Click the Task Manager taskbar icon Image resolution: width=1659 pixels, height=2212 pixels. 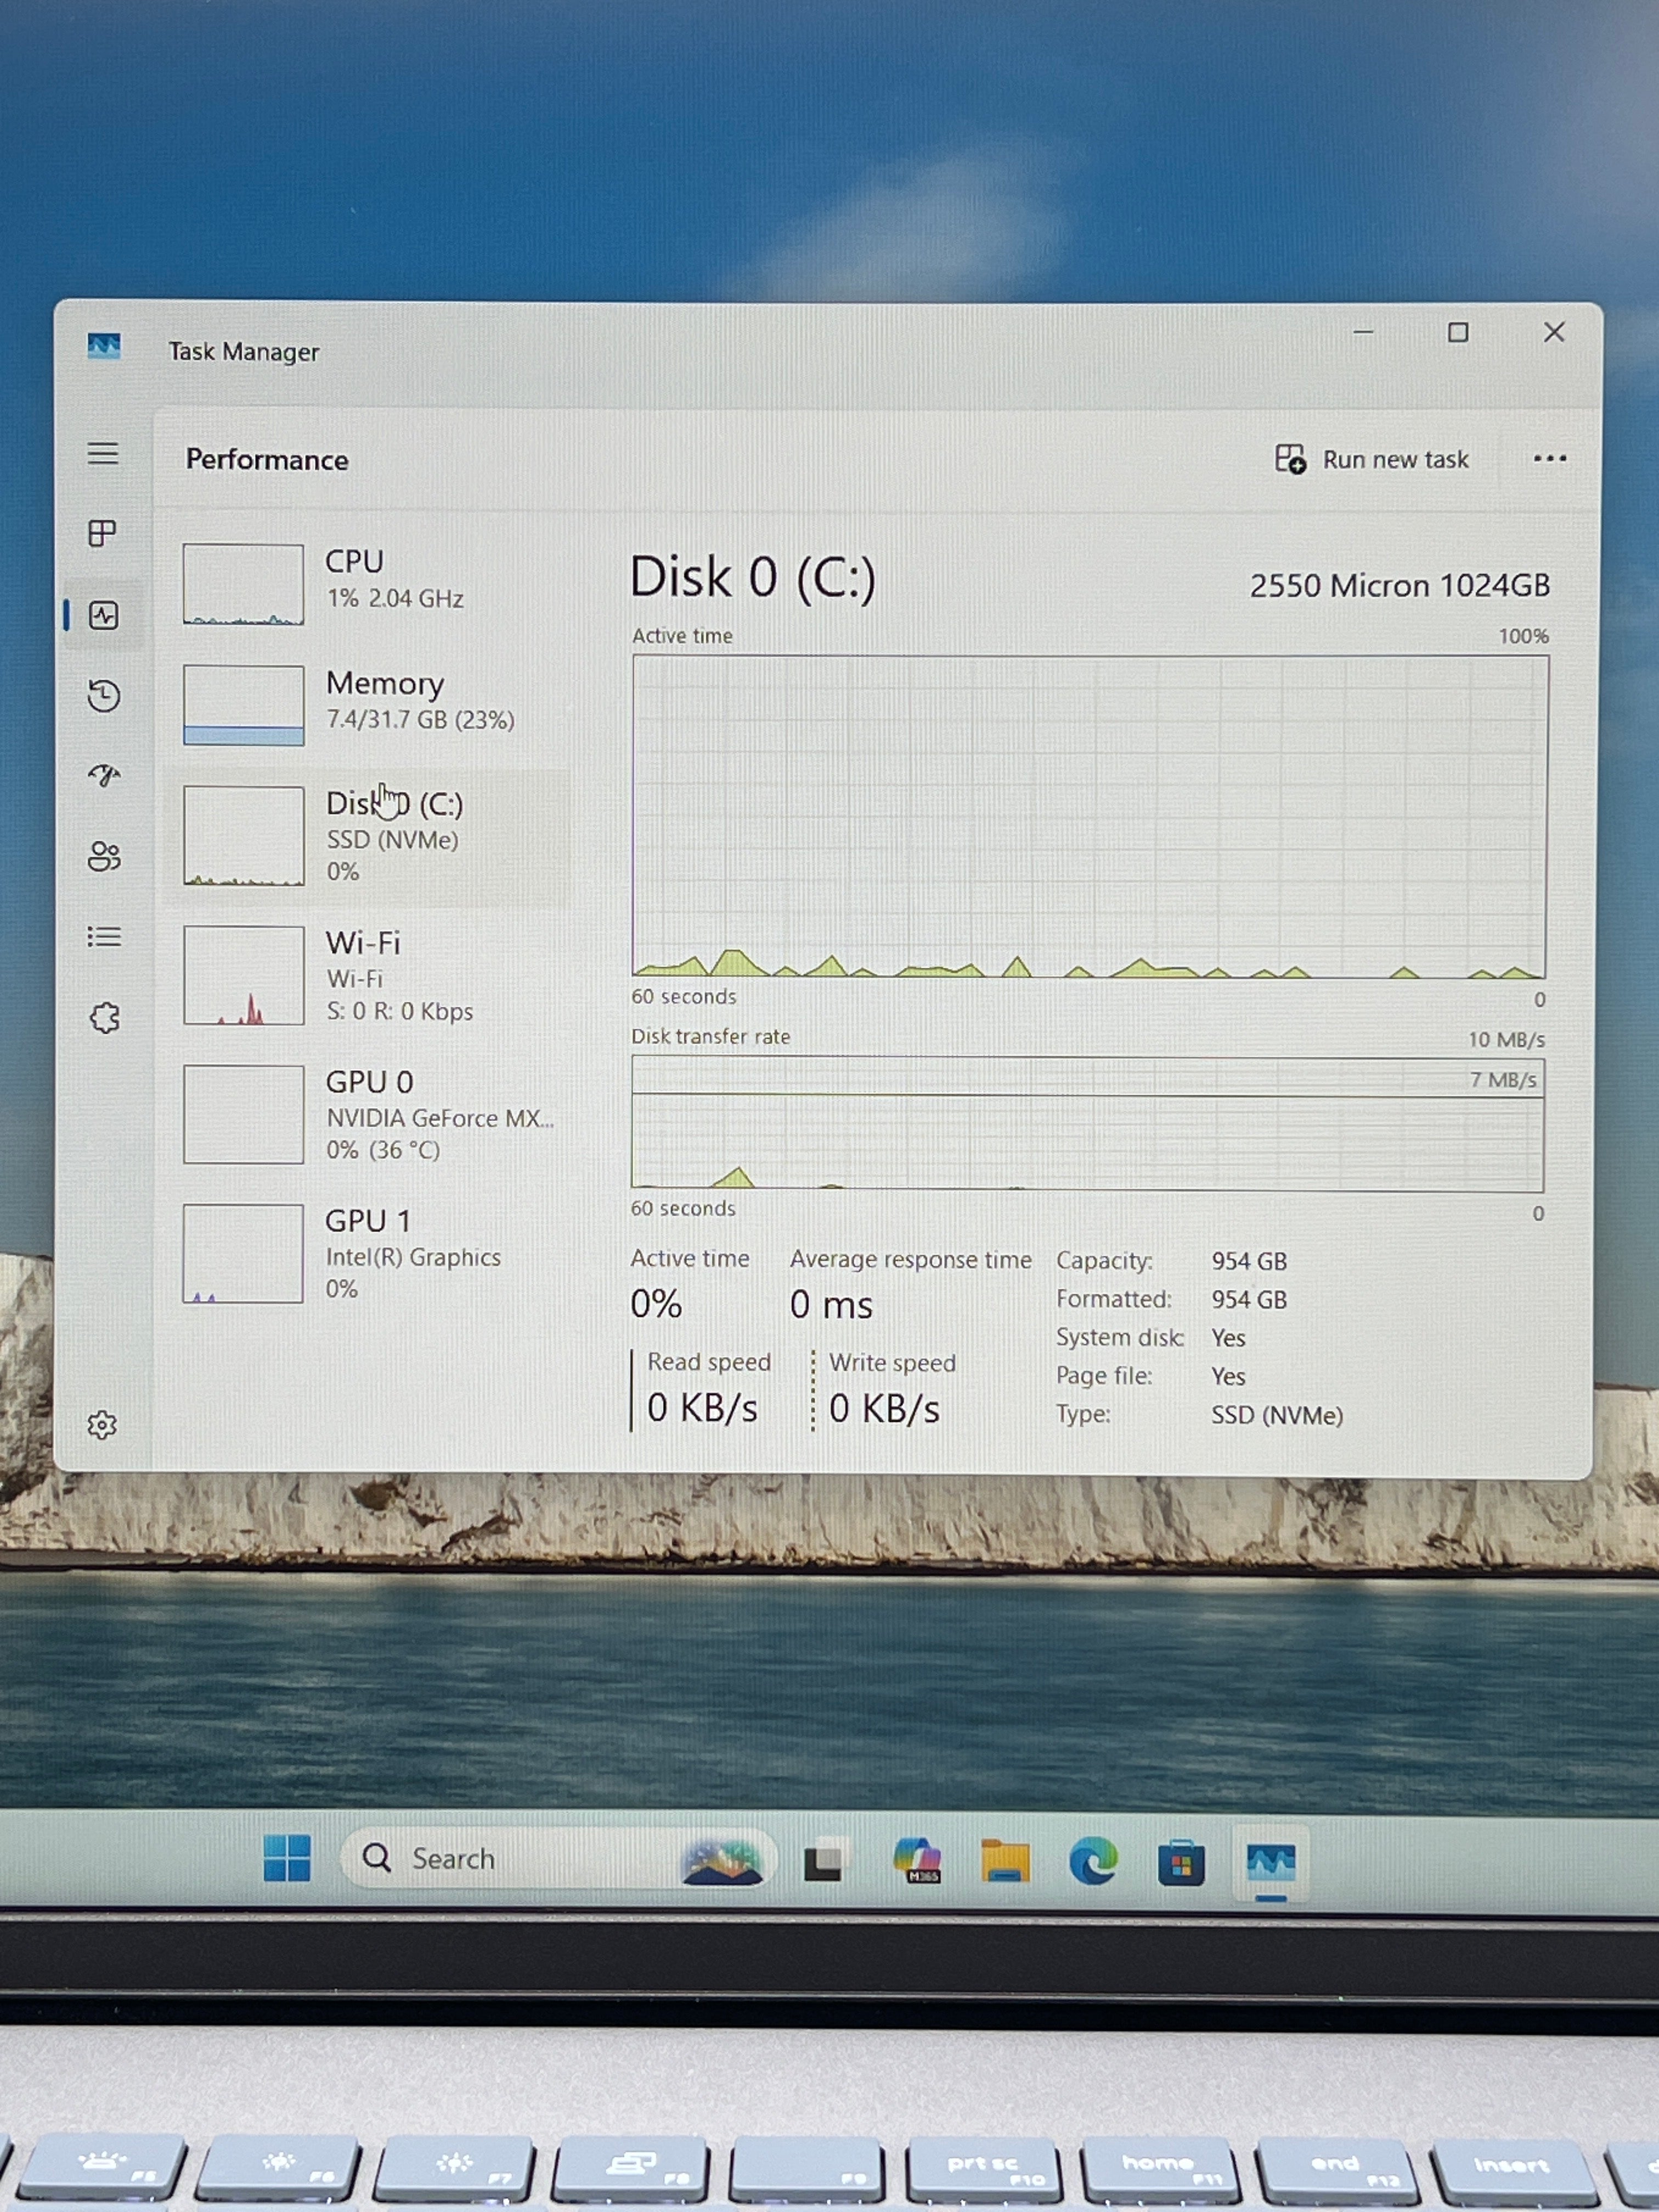tap(1271, 1862)
